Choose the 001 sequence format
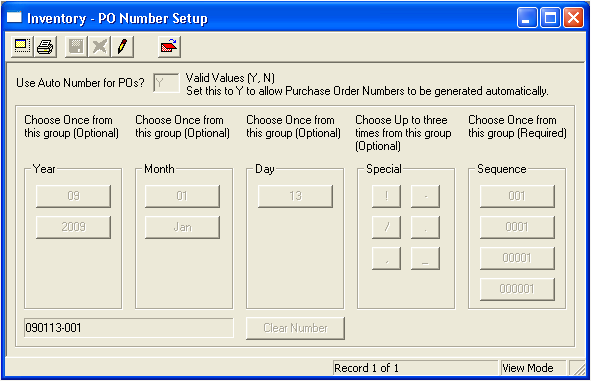Screen dimensions: 591x381 tap(517, 196)
